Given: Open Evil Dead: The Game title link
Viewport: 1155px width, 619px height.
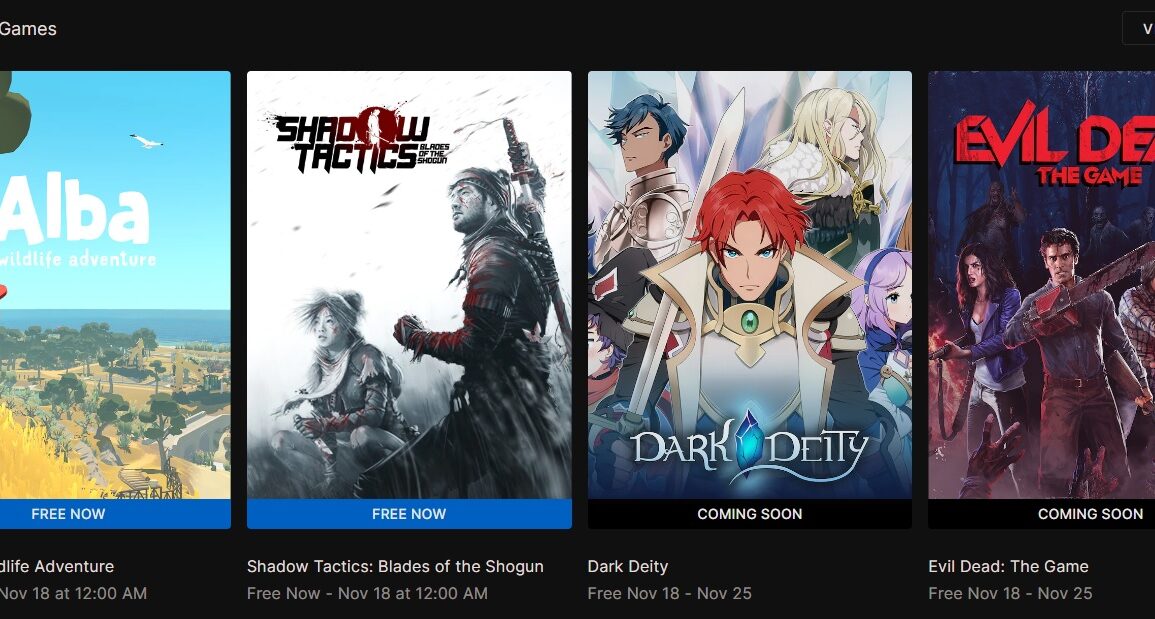Looking at the screenshot, I should point(1008,567).
